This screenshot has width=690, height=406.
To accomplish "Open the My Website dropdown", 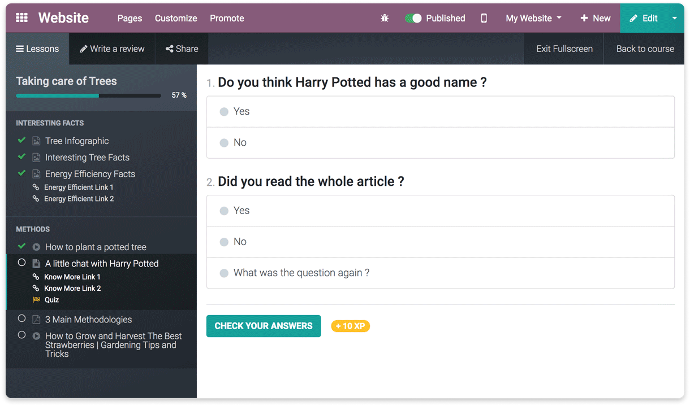I will coord(533,18).
